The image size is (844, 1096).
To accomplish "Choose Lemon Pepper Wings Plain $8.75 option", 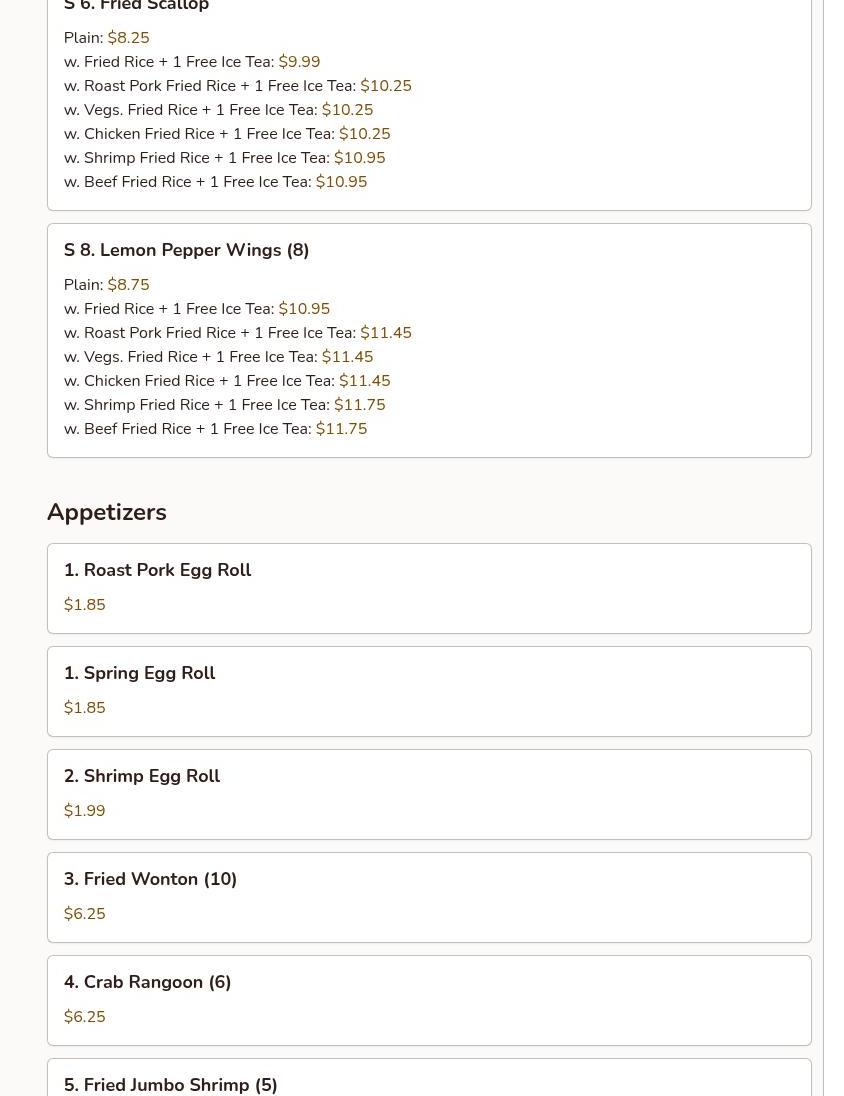I will coord(106,284).
